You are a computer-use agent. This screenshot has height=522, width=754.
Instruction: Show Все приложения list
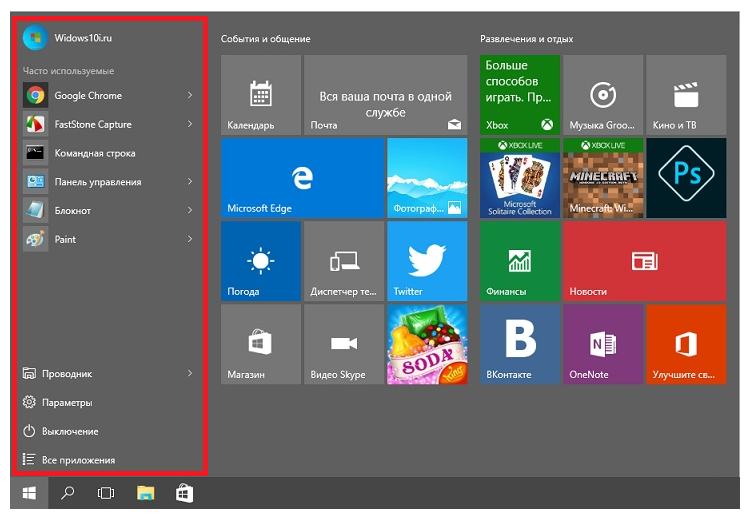(x=77, y=461)
